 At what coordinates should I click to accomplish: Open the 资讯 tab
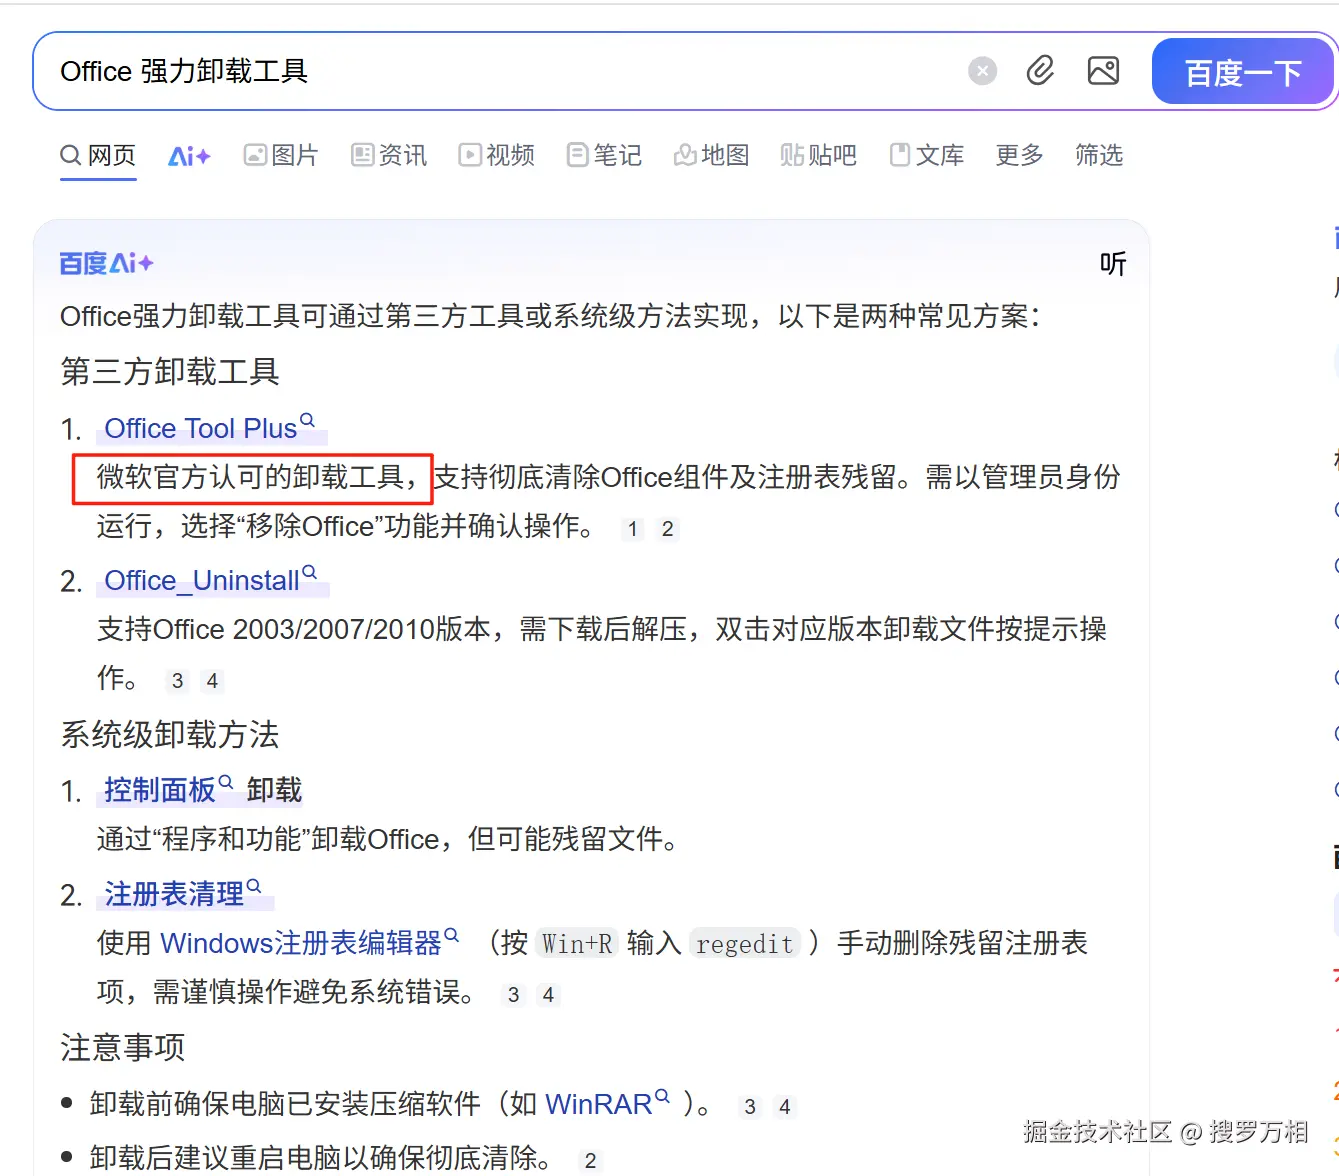click(389, 155)
